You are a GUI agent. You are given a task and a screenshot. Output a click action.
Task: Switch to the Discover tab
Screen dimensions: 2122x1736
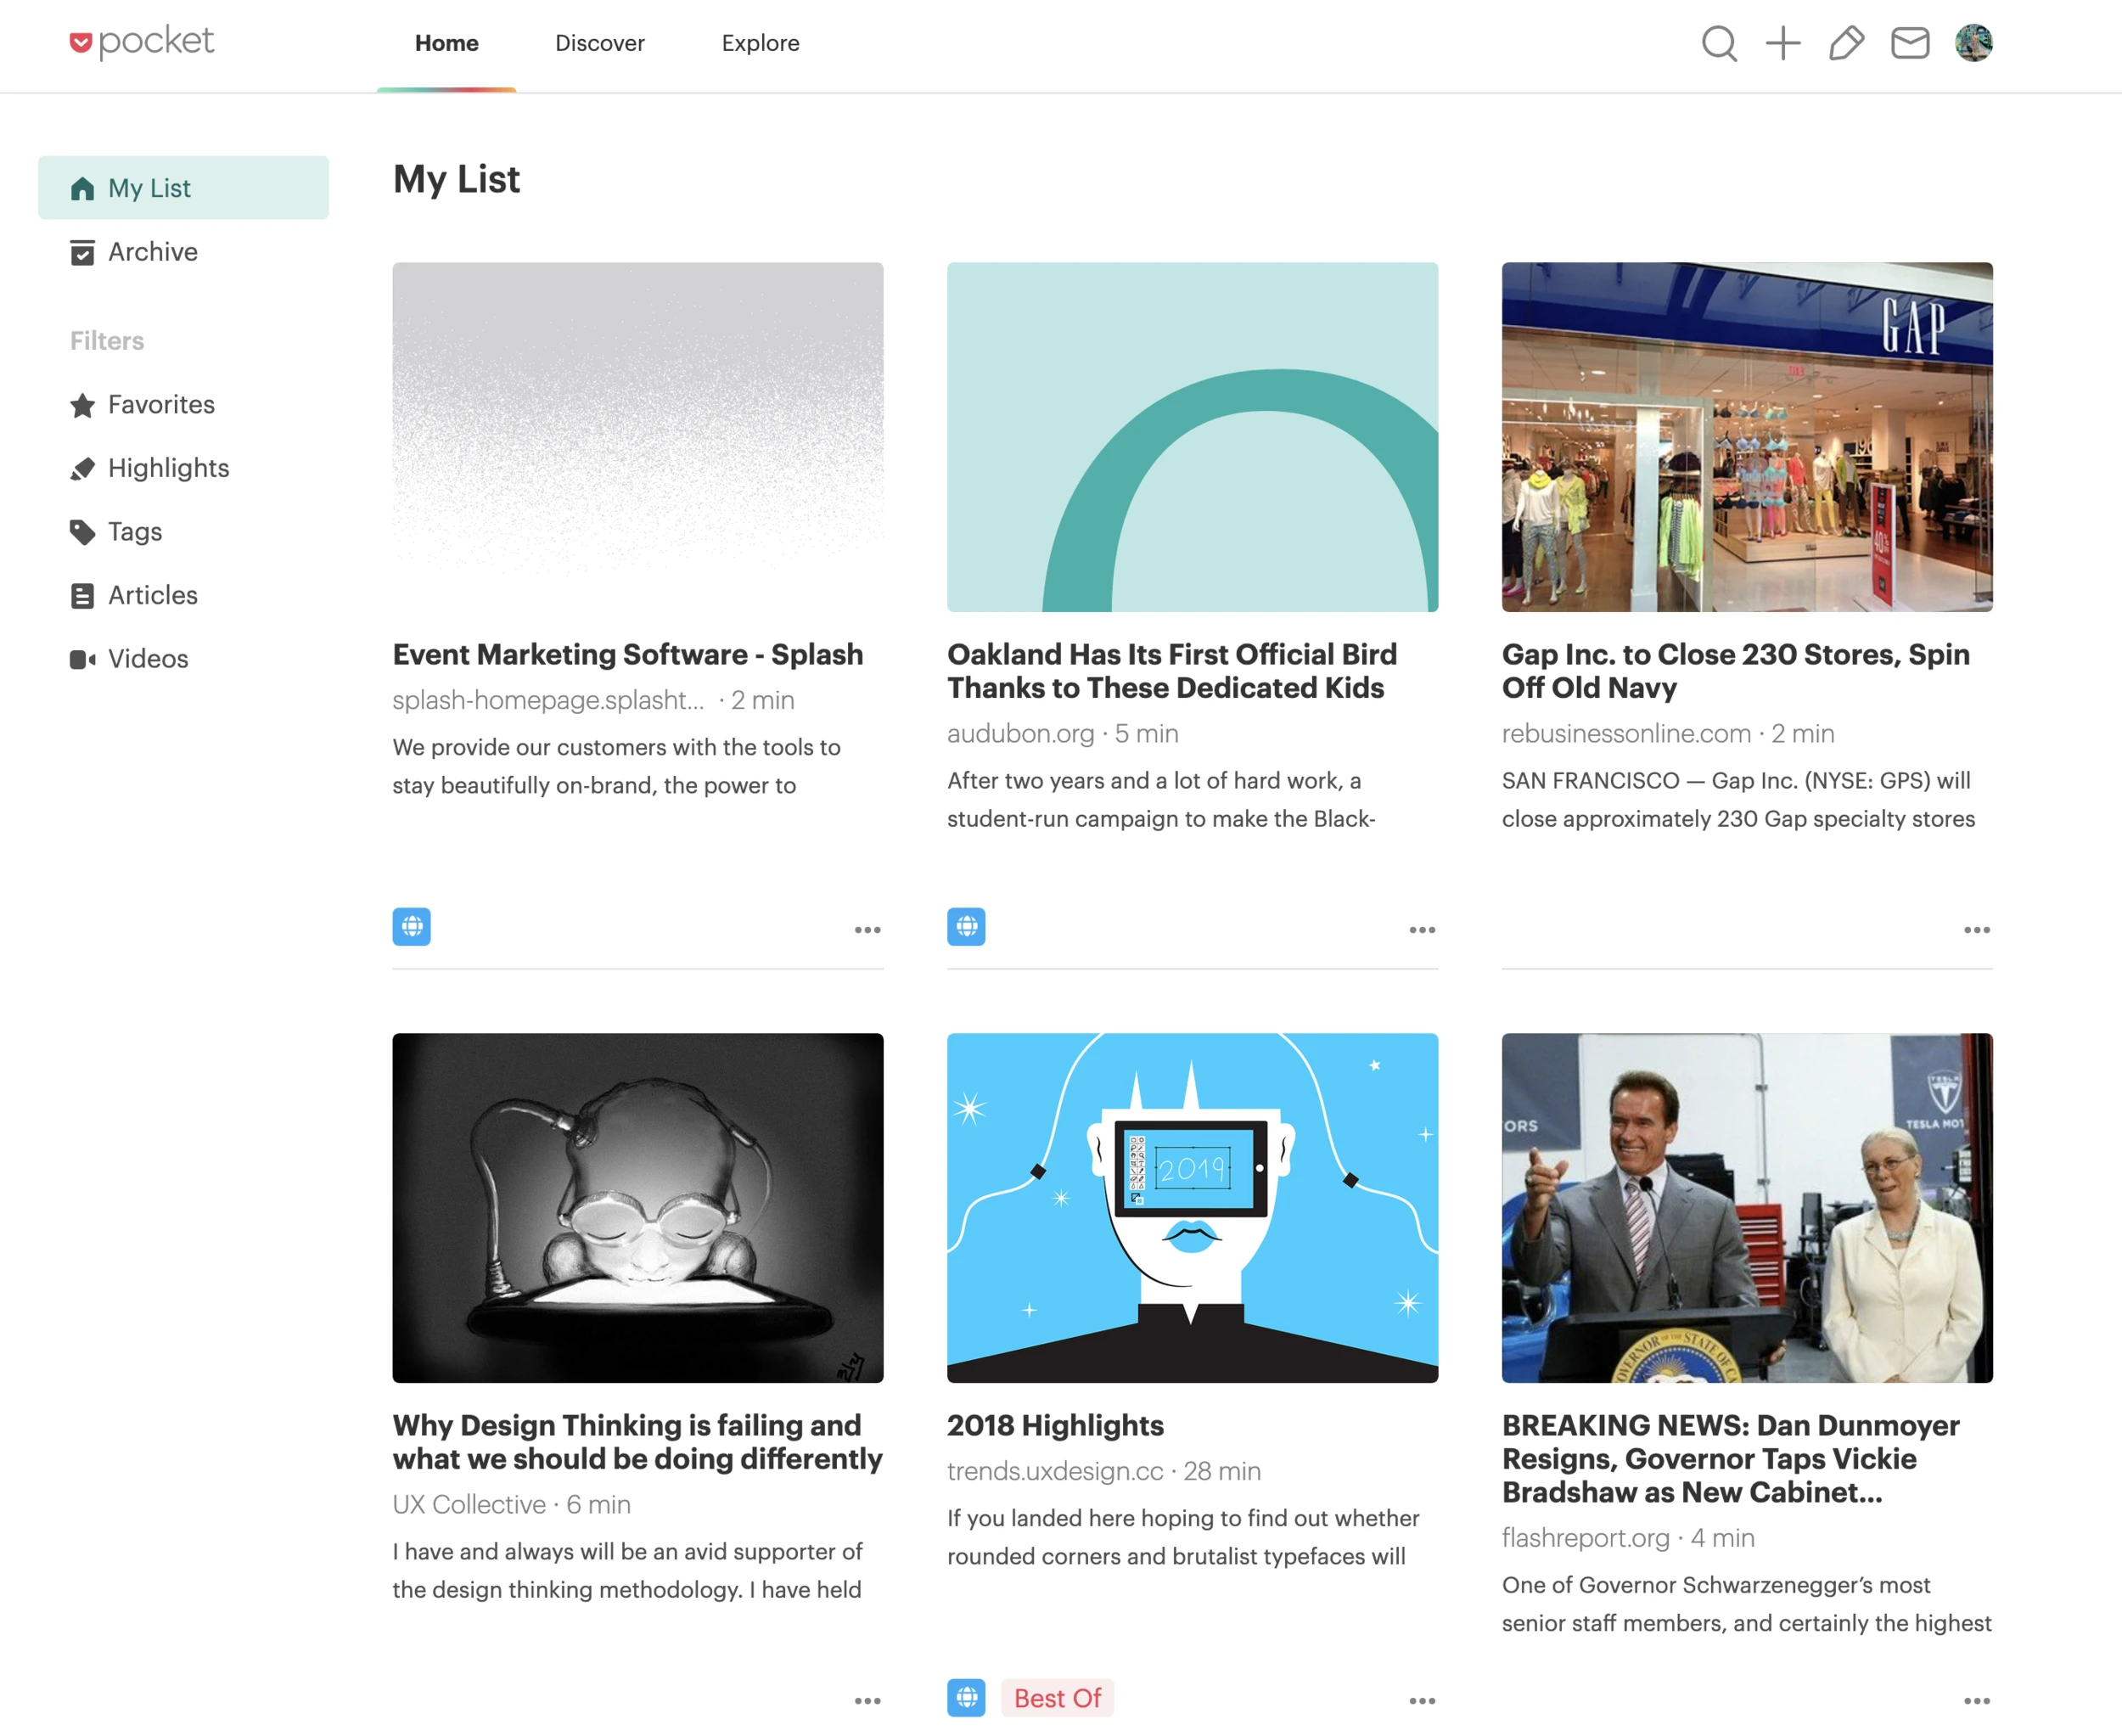pyautogui.click(x=600, y=43)
